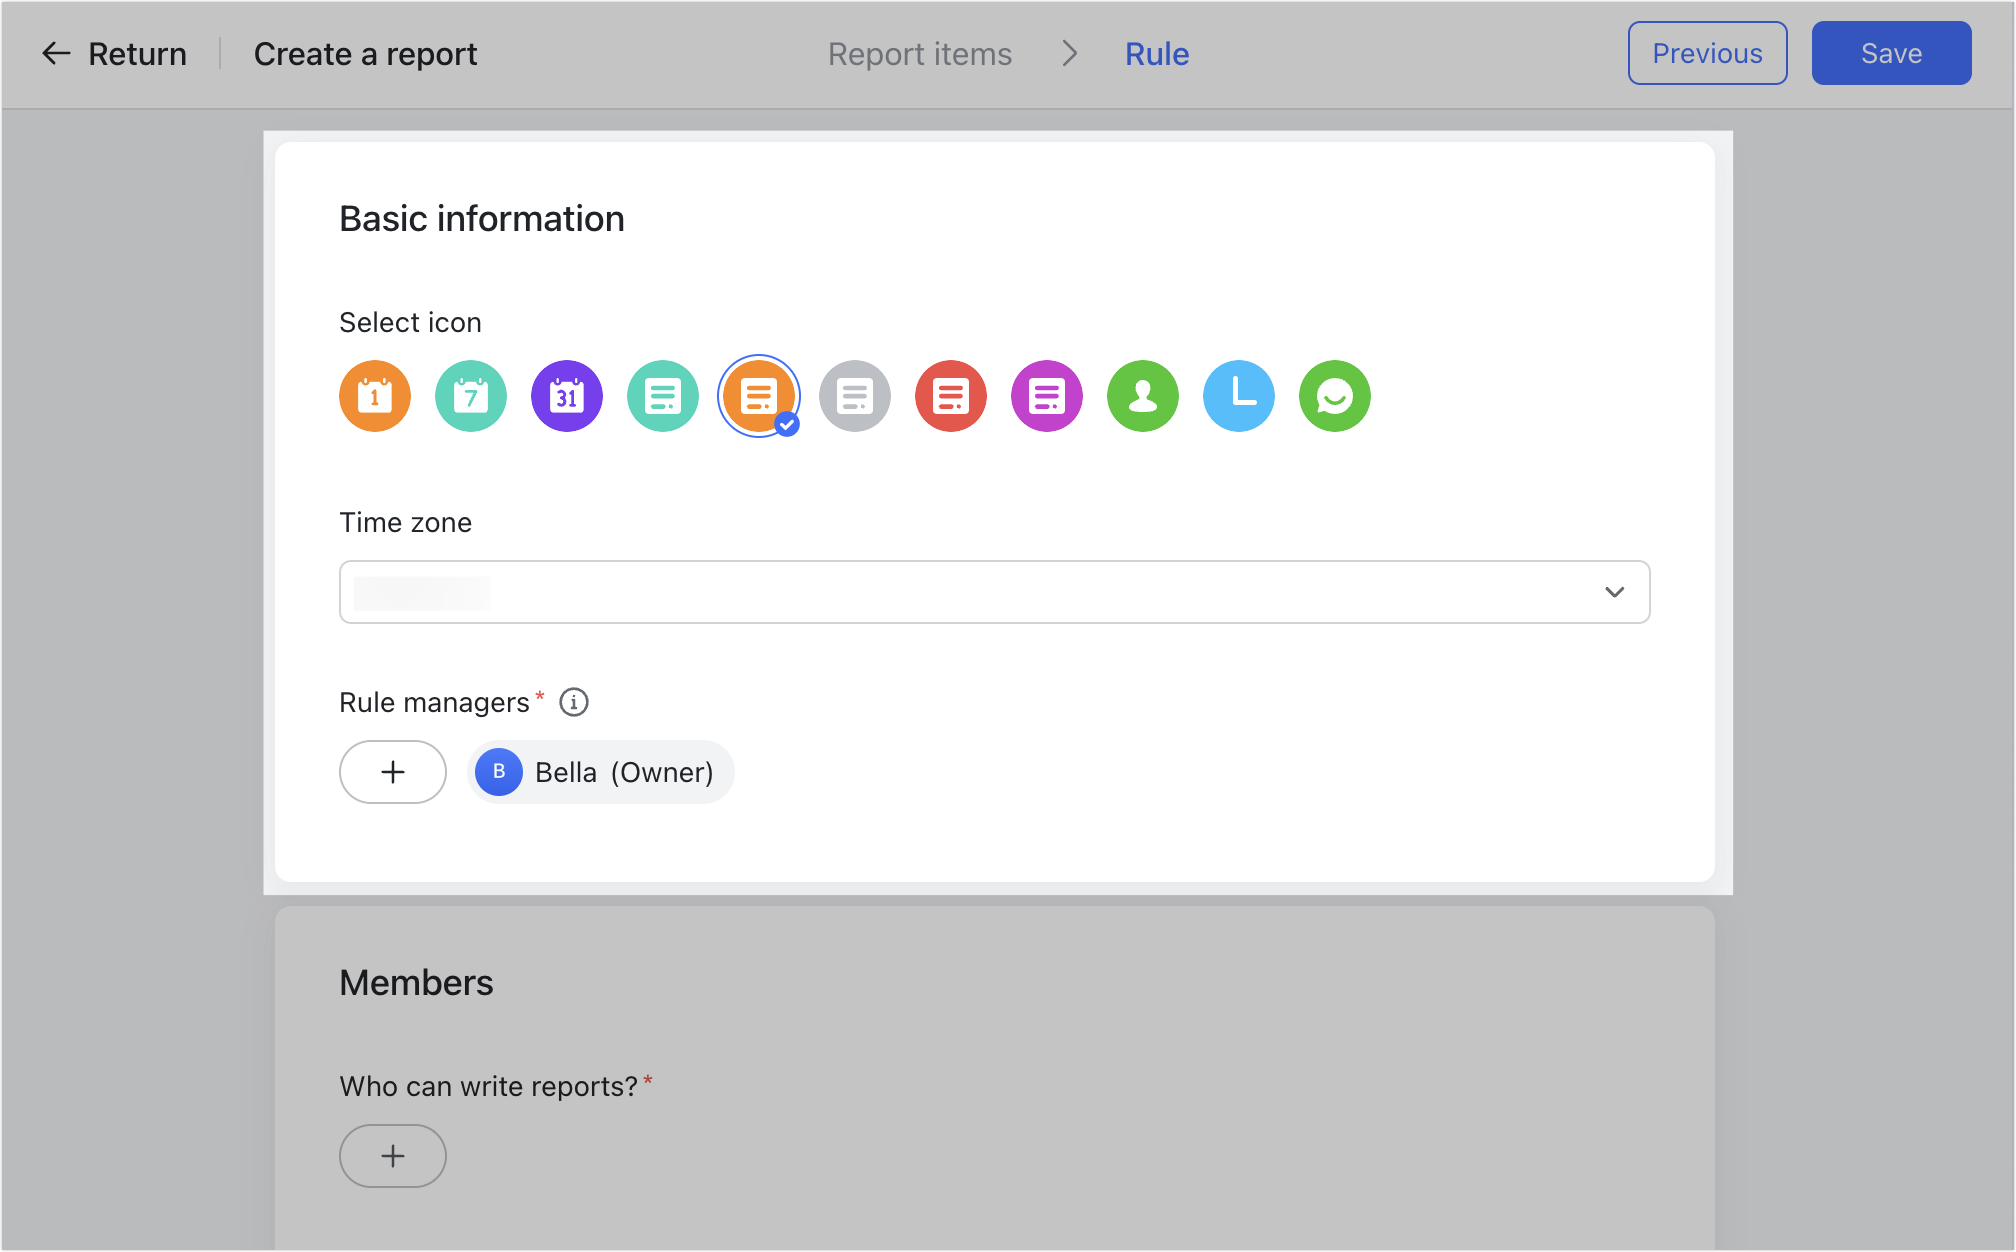Select the weekly 7 calendar option
This screenshot has width=2016, height=1252.
pos(470,396)
